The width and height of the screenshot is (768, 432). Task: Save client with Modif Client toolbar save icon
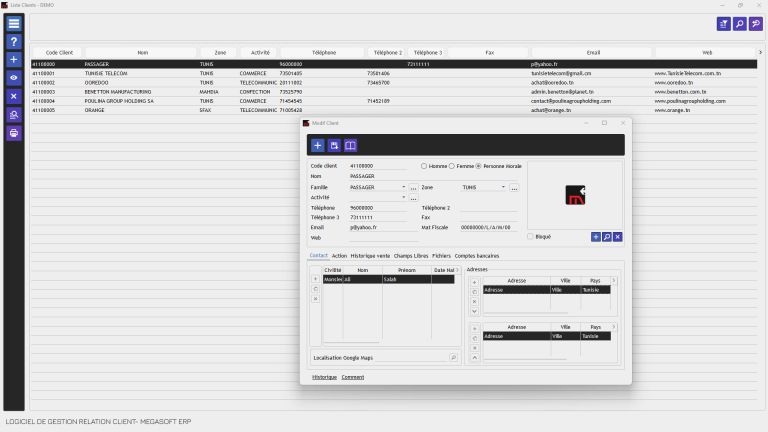334,145
